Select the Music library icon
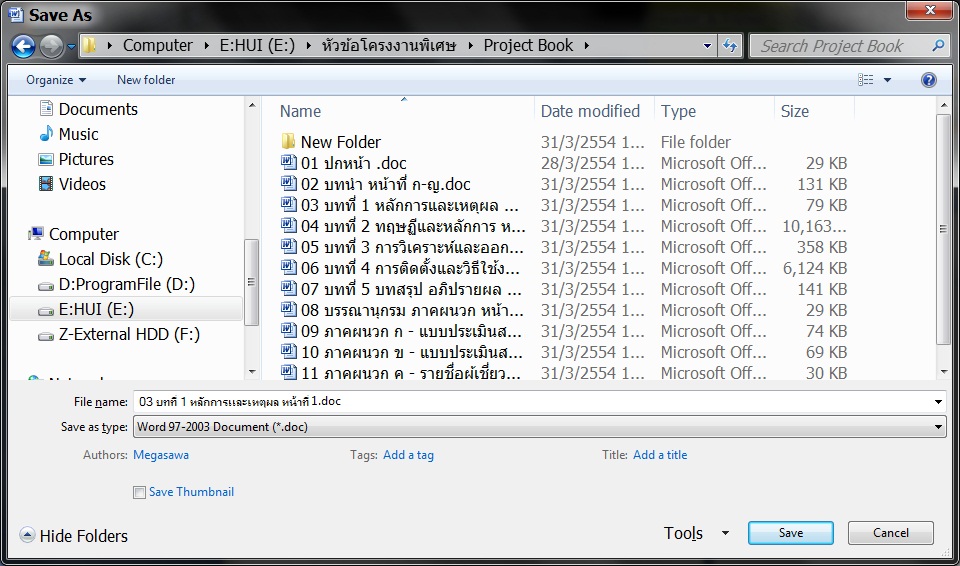 coord(46,134)
